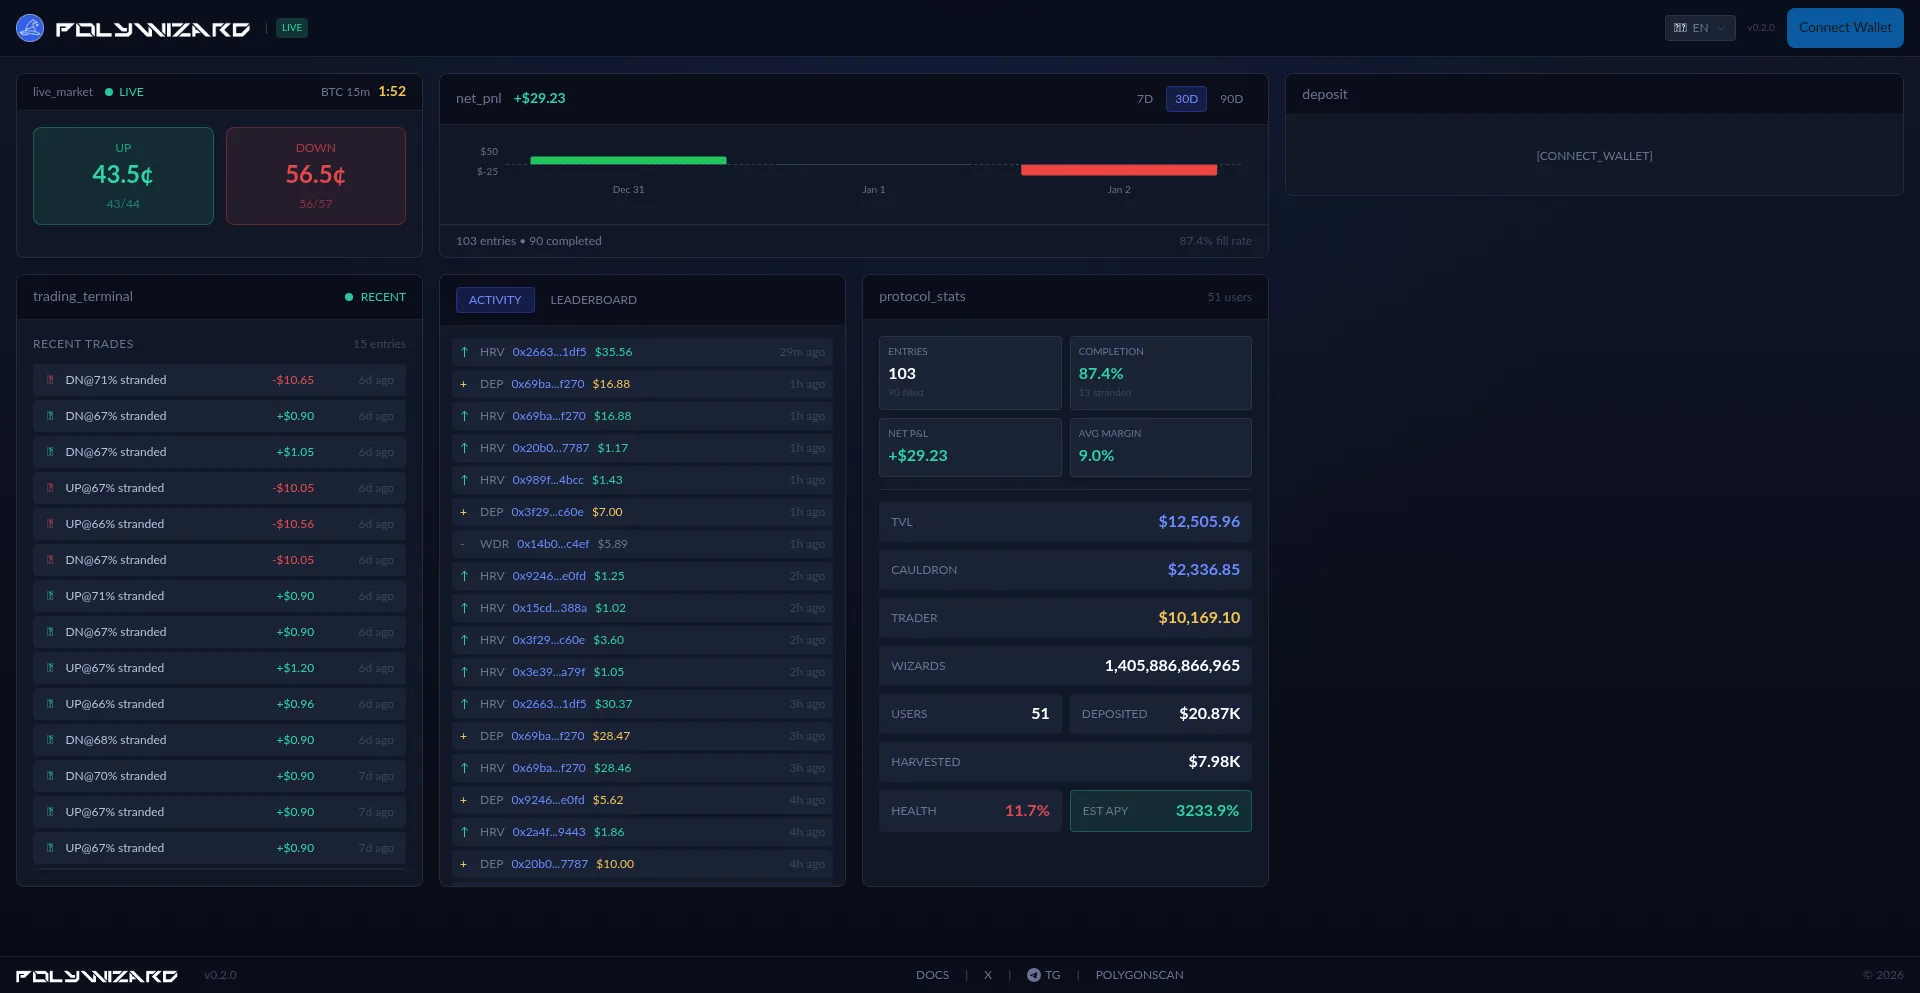Switch to the Leaderboard tab

click(x=593, y=300)
